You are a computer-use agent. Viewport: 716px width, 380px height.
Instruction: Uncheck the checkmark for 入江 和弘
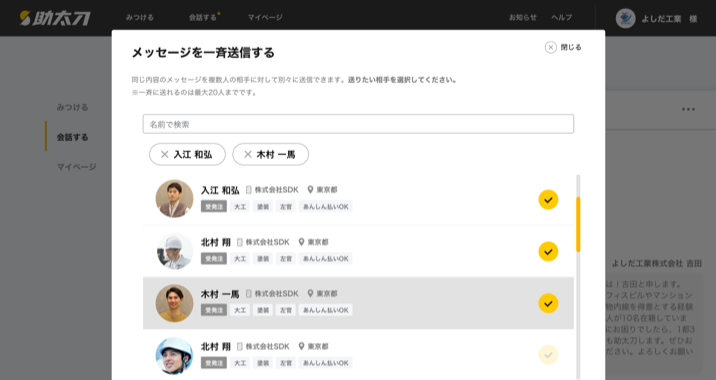click(548, 200)
